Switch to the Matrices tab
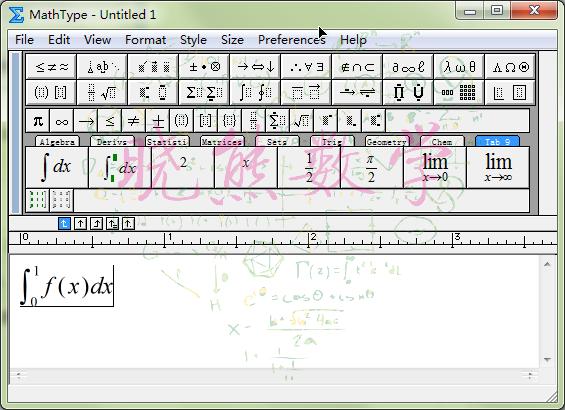 point(222,142)
